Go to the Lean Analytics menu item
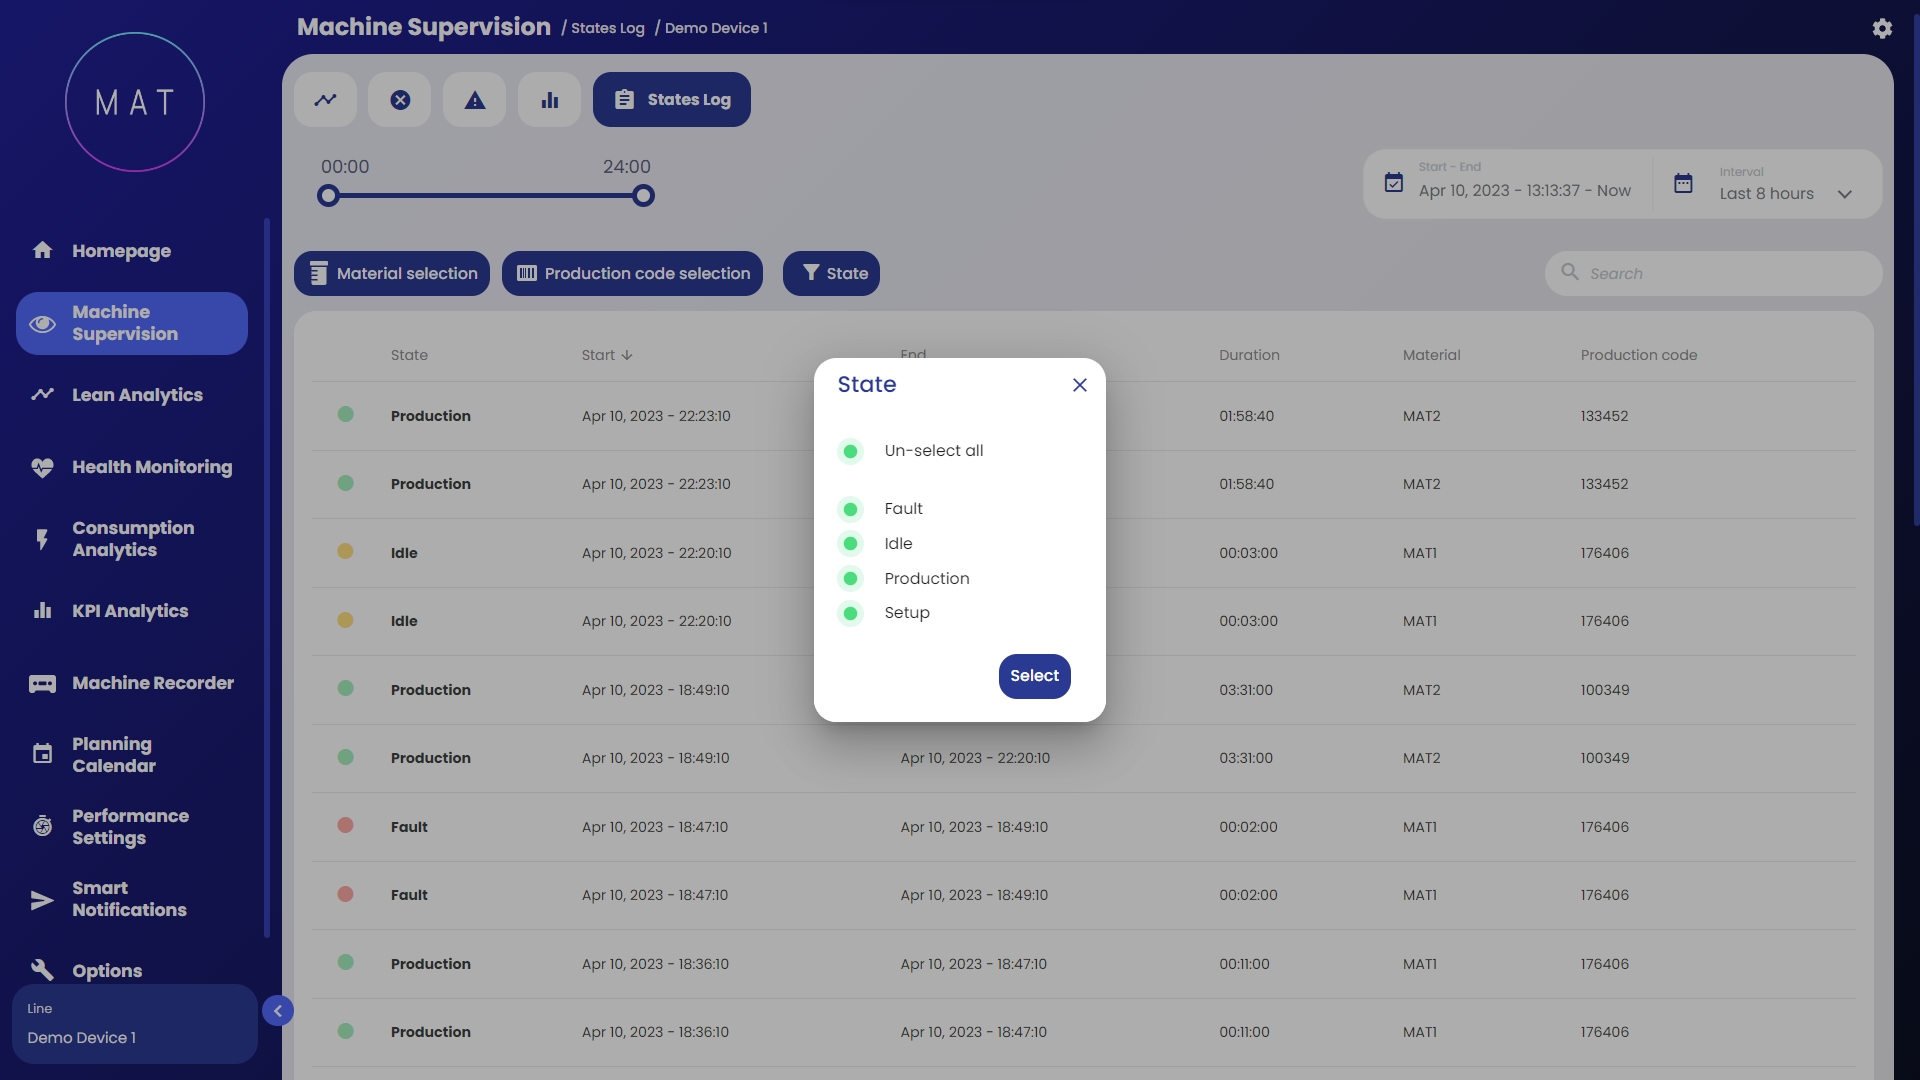Image resolution: width=1920 pixels, height=1080 pixels. (x=137, y=395)
